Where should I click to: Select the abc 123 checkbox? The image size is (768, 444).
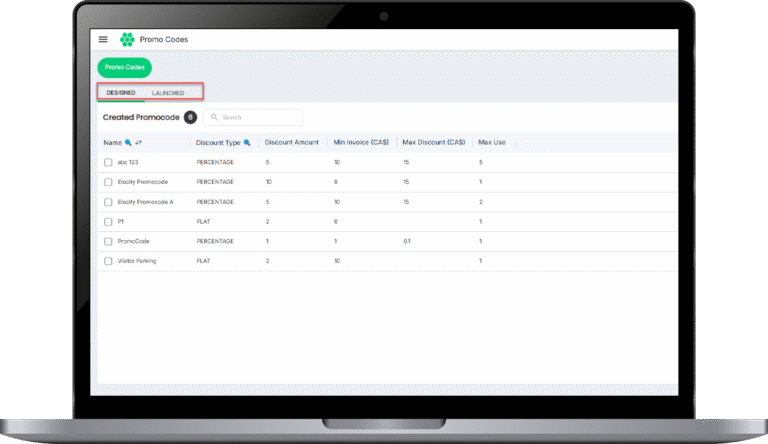pyautogui.click(x=108, y=162)
